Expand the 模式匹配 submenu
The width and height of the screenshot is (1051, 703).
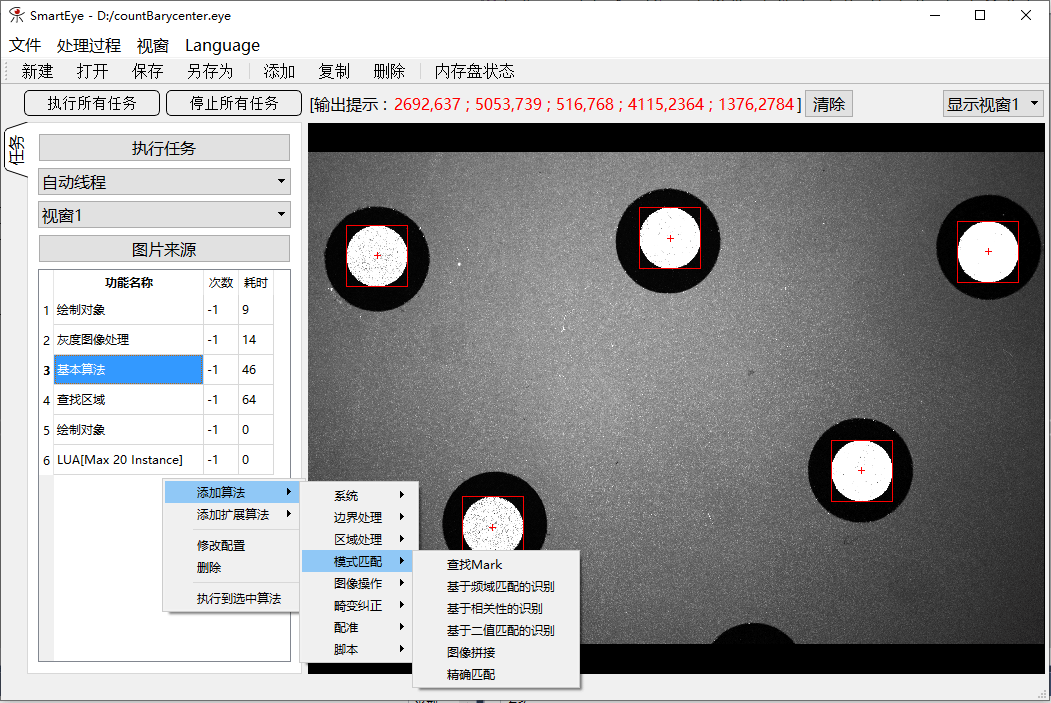click(358, 560)
